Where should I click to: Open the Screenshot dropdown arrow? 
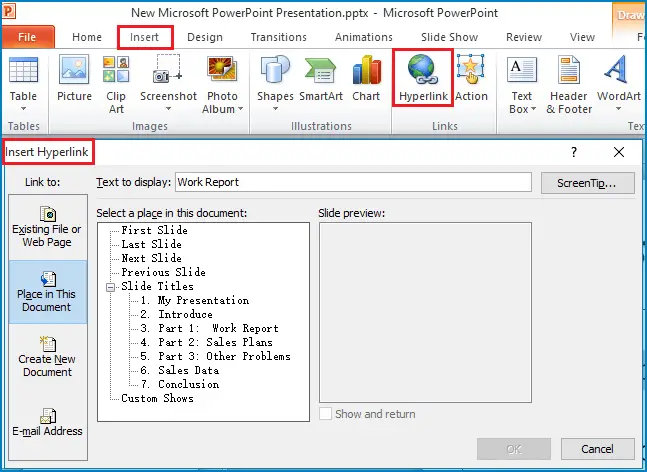pyautogui.click(x=168, y=109)
